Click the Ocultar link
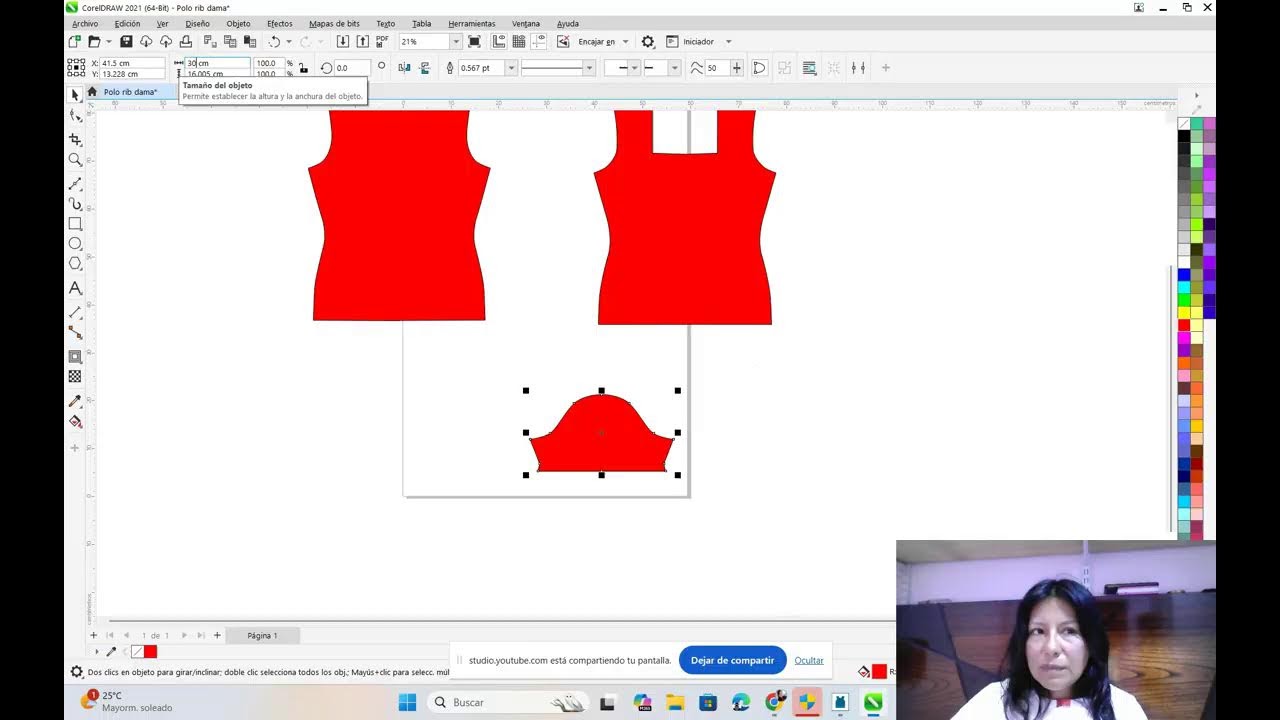This screenshot has width=1280, height=720. tap(809, 660)
